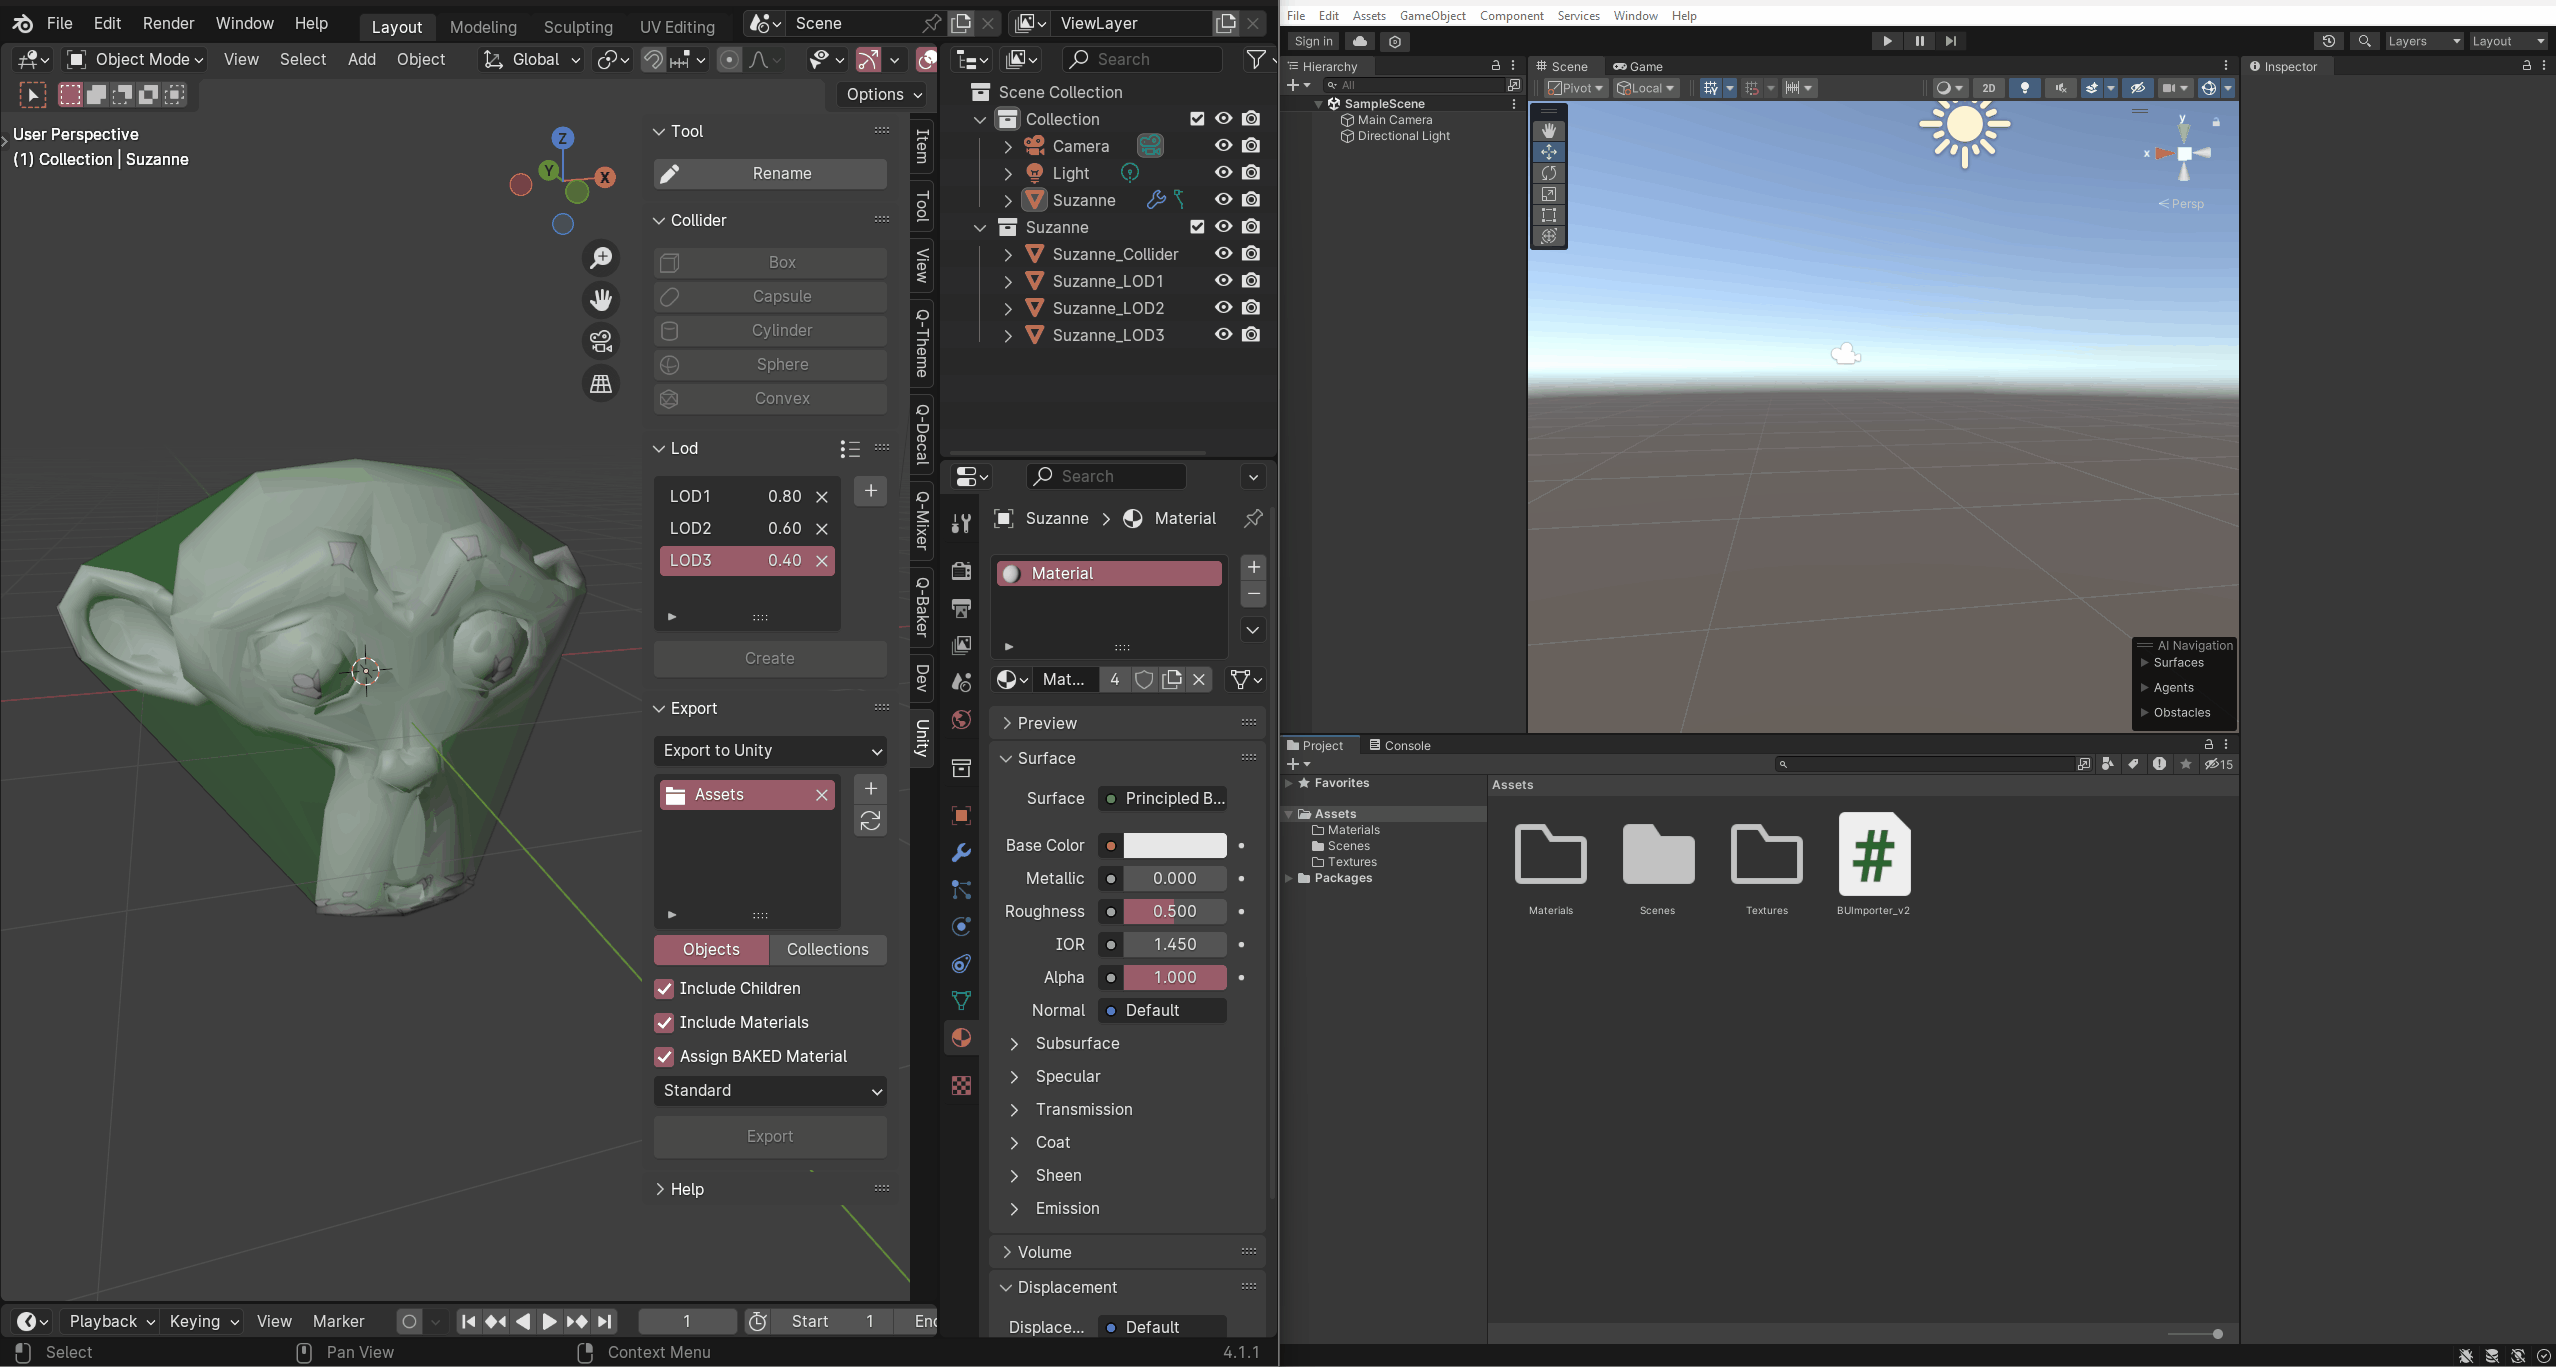Open the Modifier Properties wrench tab
The height and width of the screenshot is (1367, 2556).
961,852
